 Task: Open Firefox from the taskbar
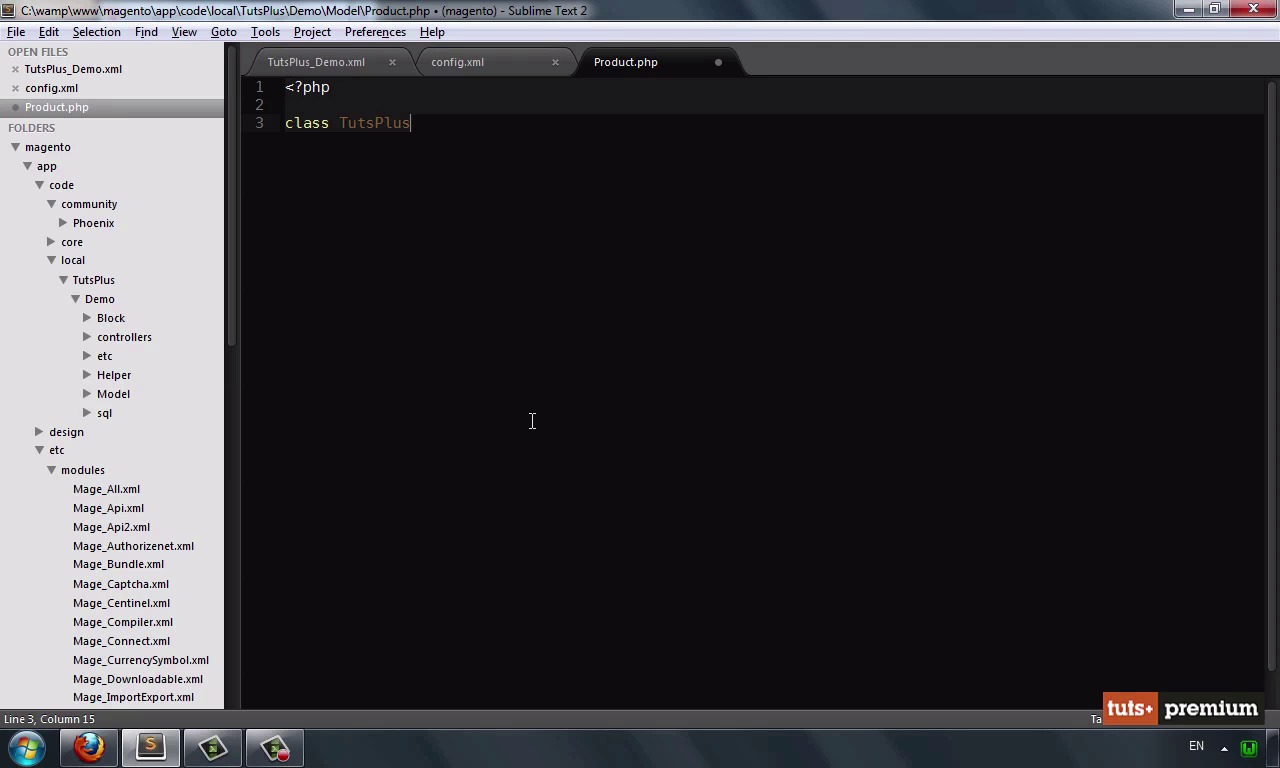point(89,747)
